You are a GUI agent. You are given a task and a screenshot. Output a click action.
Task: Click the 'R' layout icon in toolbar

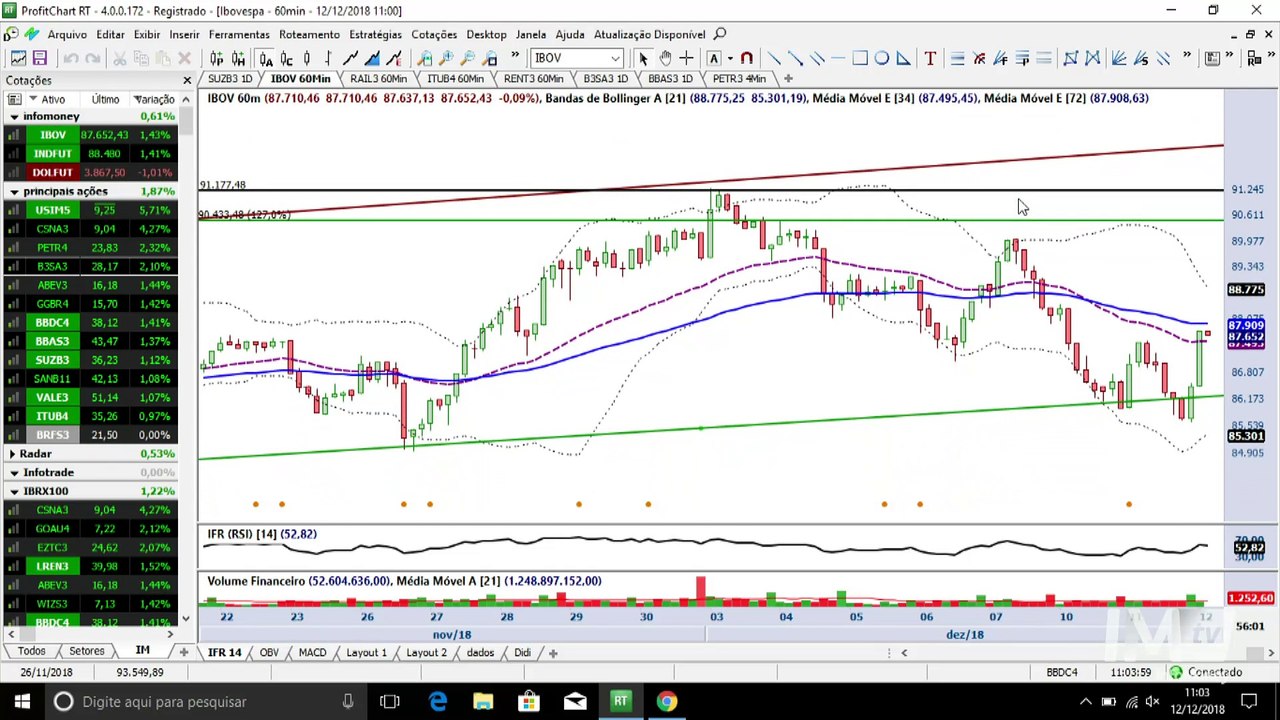1255,58
